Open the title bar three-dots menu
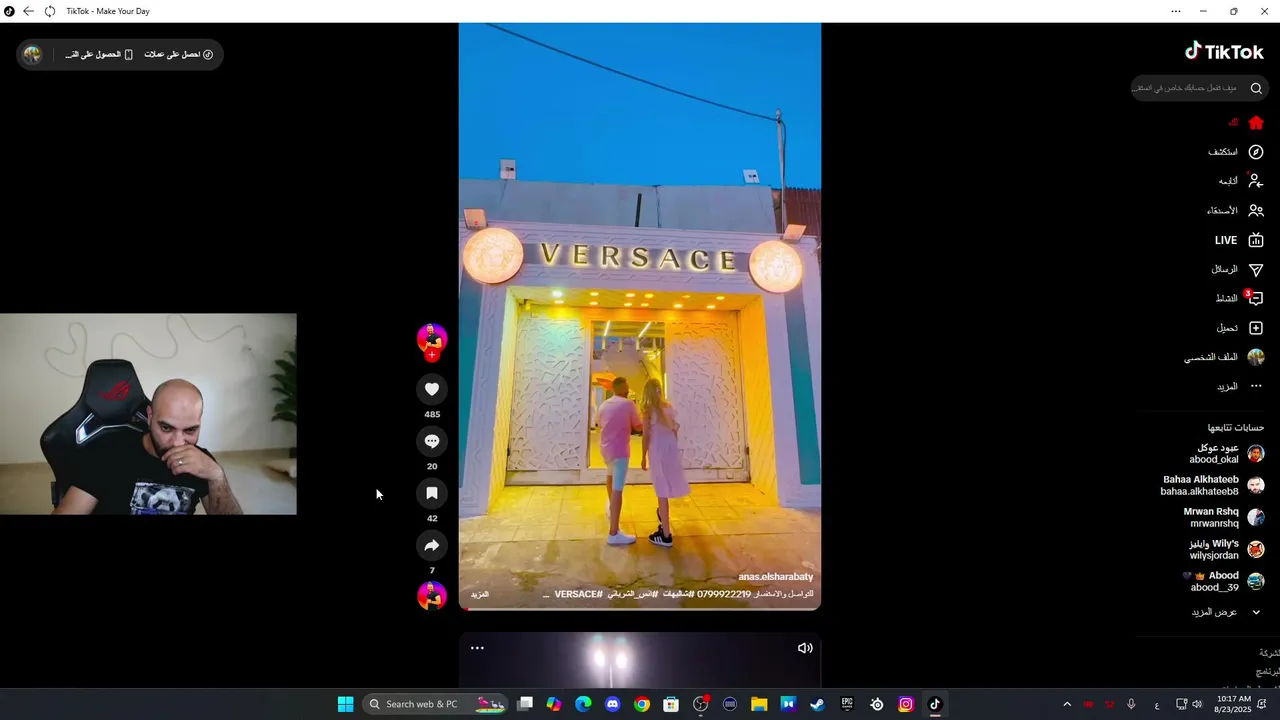This screenshot has width=1280, height=720. 1176,11
